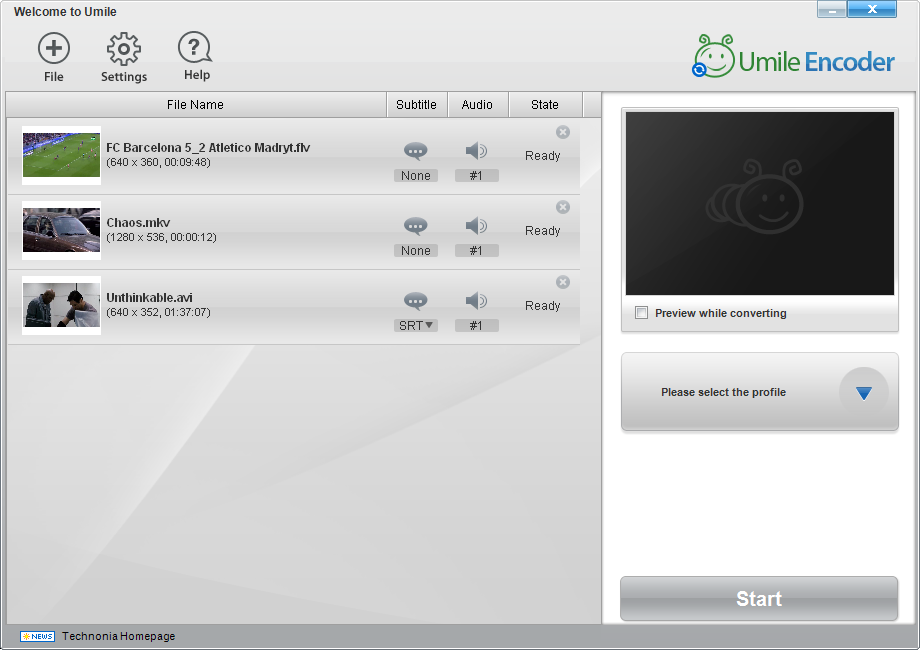Screen dimensions: 920x650
Task: Remove Chaos.mkv using its X icon
Action: 563,207
